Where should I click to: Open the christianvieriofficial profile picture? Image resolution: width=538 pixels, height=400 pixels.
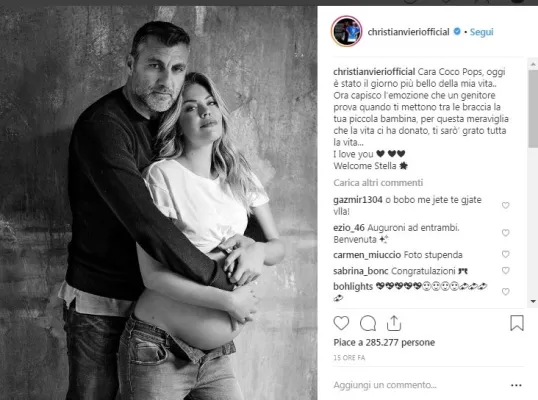(x=347, y=31)
